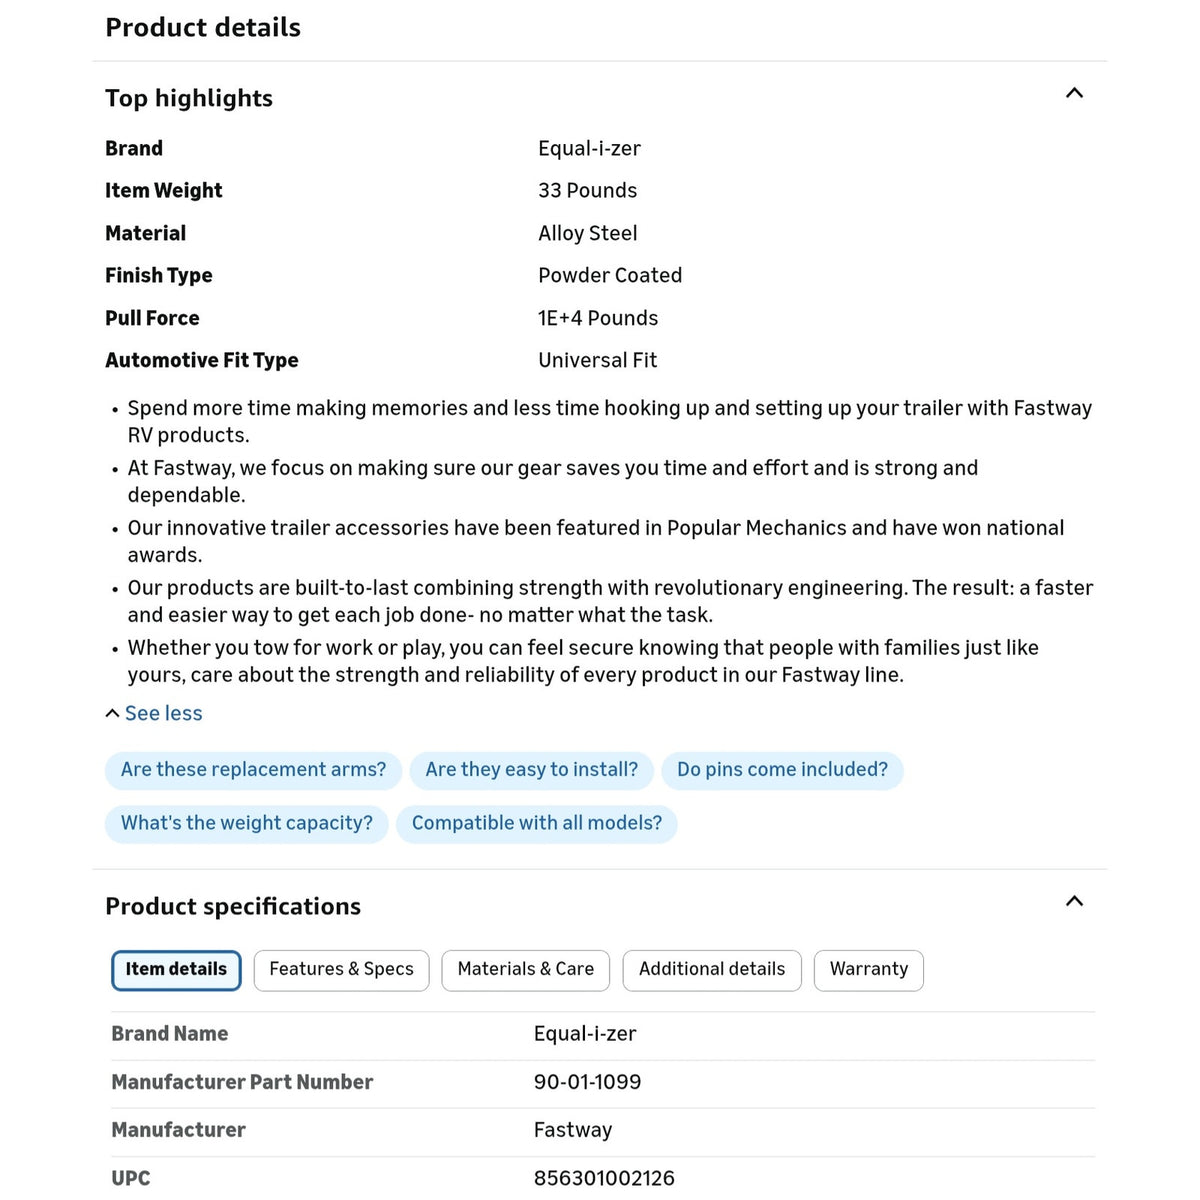Image resolution: width=1200 pixels, height=1200 pixels.
Task: Click the Top highlights heading
Action: [189, 98]
